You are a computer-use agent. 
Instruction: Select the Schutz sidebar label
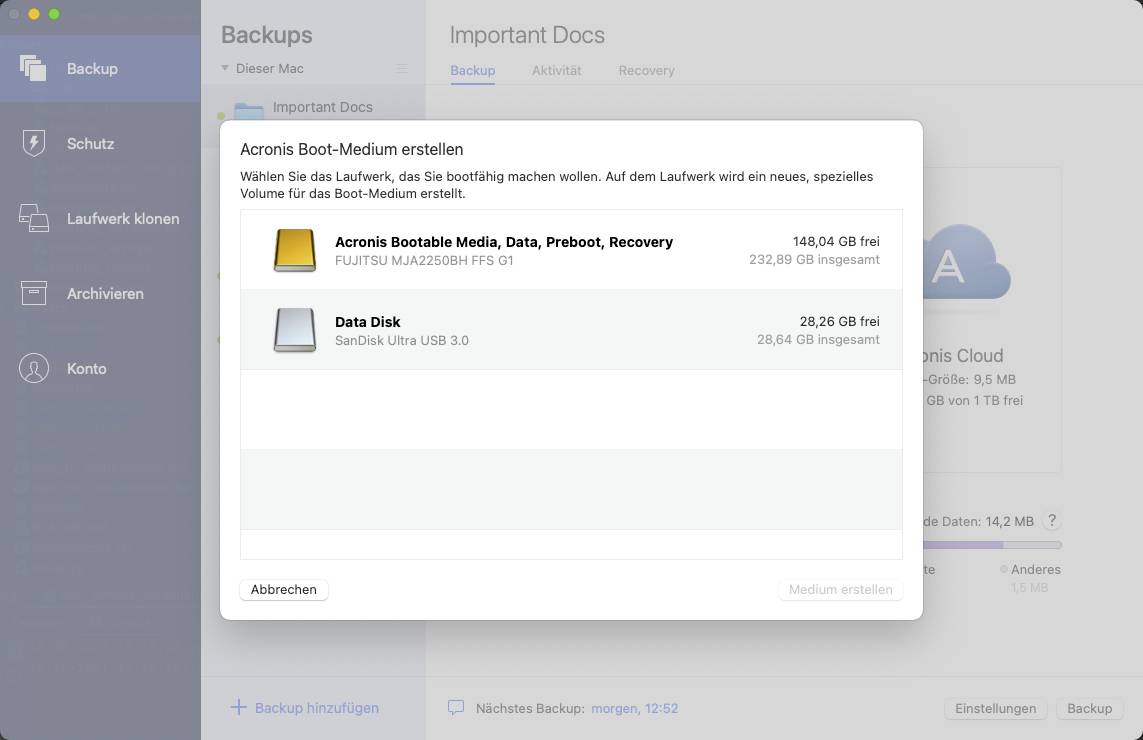pyautogui.click(x=90, y=144)
